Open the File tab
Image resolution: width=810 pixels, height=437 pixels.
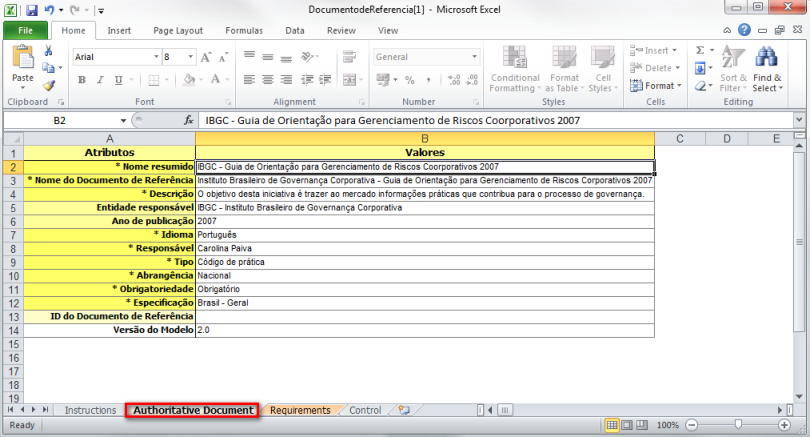point(25,30)
